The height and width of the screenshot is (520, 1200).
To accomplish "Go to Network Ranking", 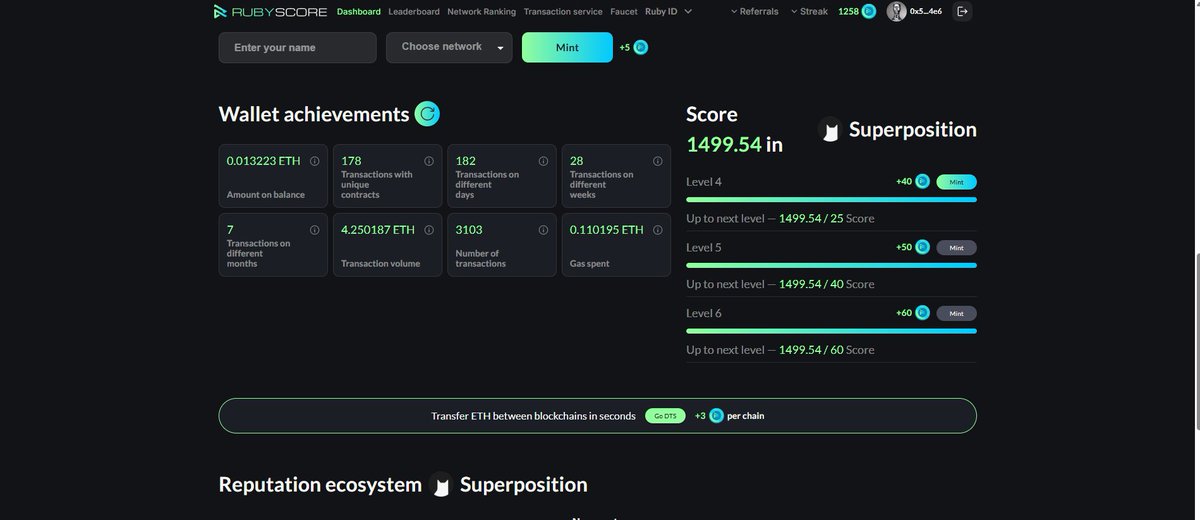I will point(482,12).
